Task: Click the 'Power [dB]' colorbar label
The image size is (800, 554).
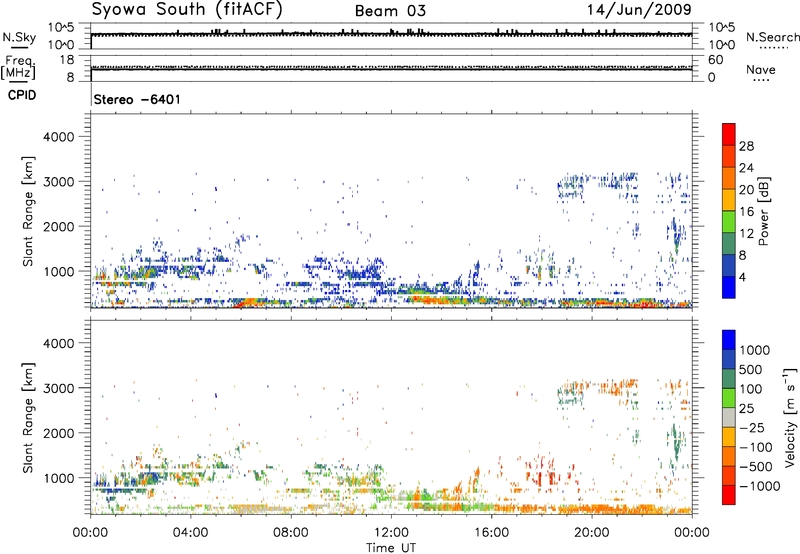Action: (763, 211)
